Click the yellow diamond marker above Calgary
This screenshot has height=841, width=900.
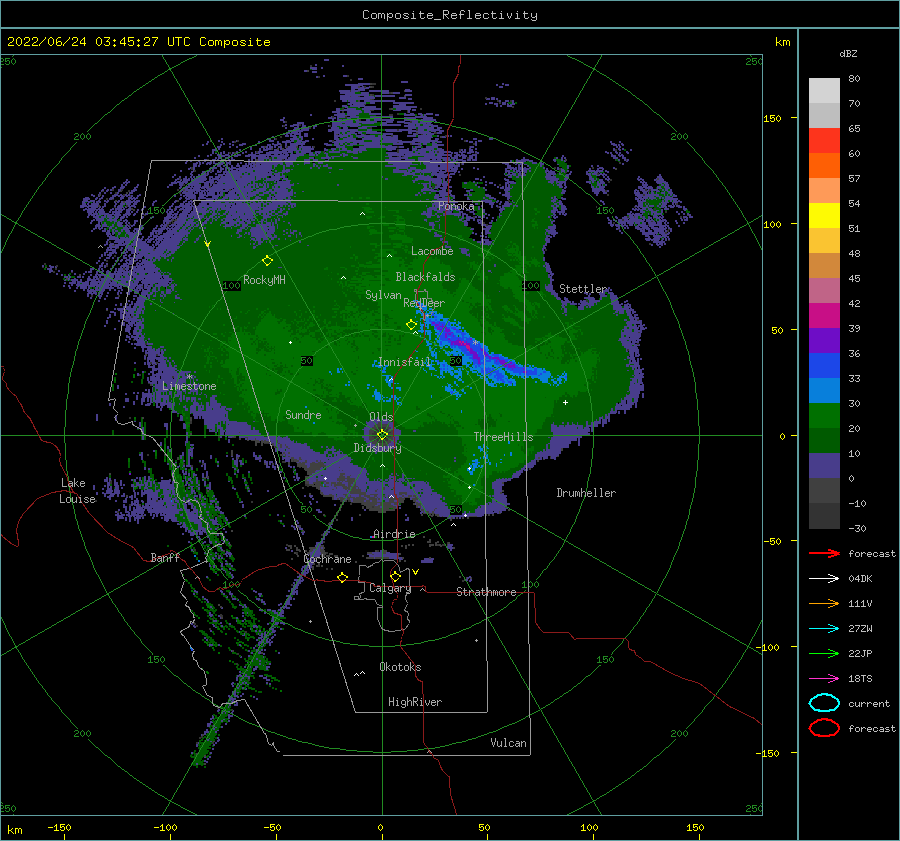[395, 576]
